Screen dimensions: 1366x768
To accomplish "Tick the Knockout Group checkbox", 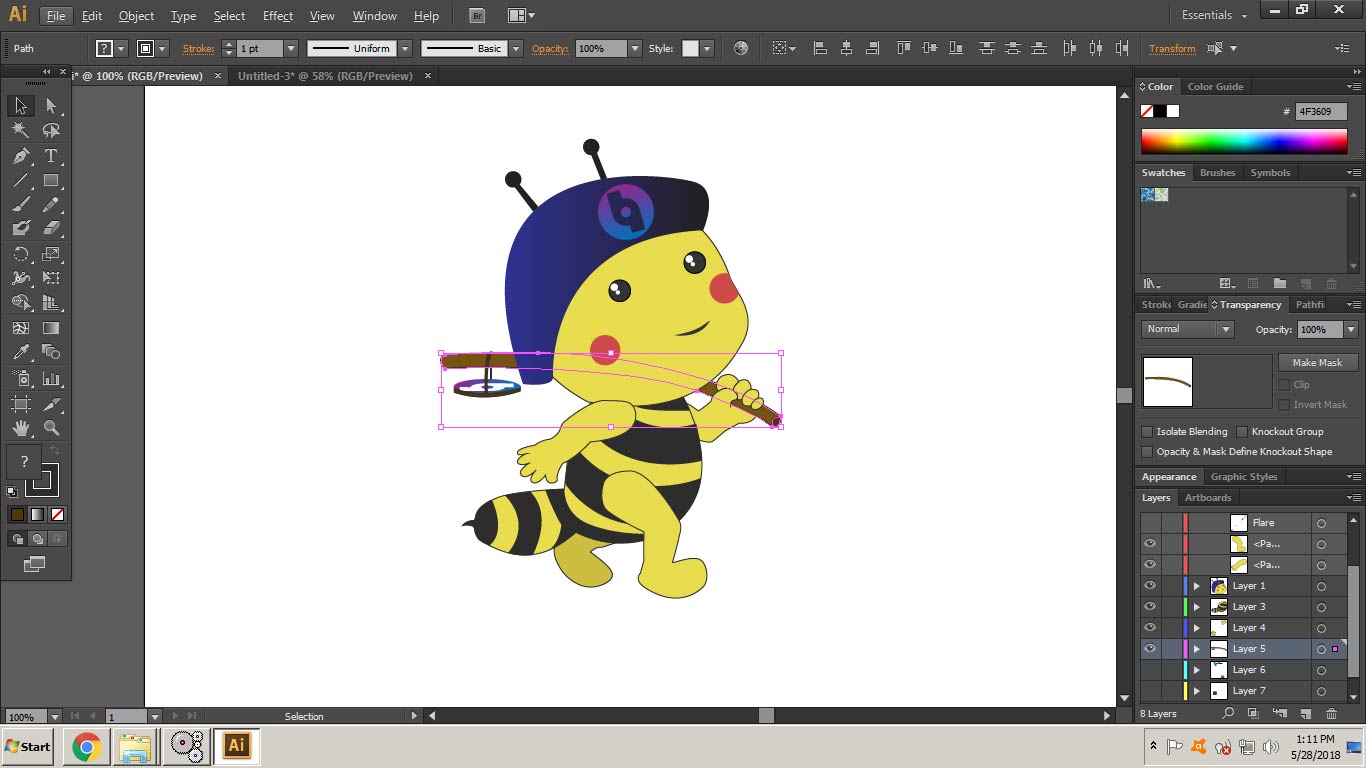I will coord(1242,432).
